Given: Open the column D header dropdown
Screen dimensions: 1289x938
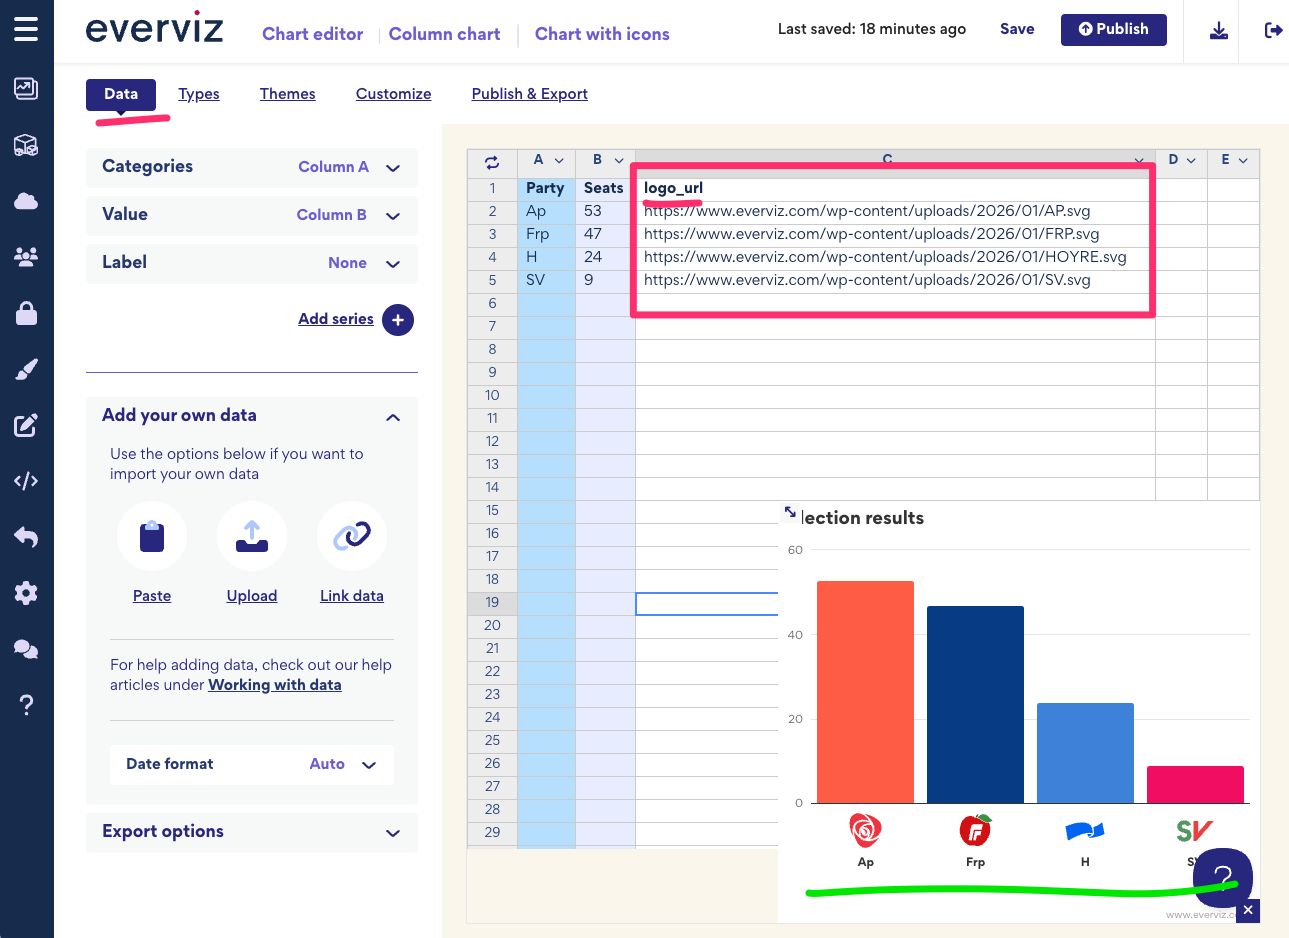Looking at the screenshot, I should point(1191,161).
